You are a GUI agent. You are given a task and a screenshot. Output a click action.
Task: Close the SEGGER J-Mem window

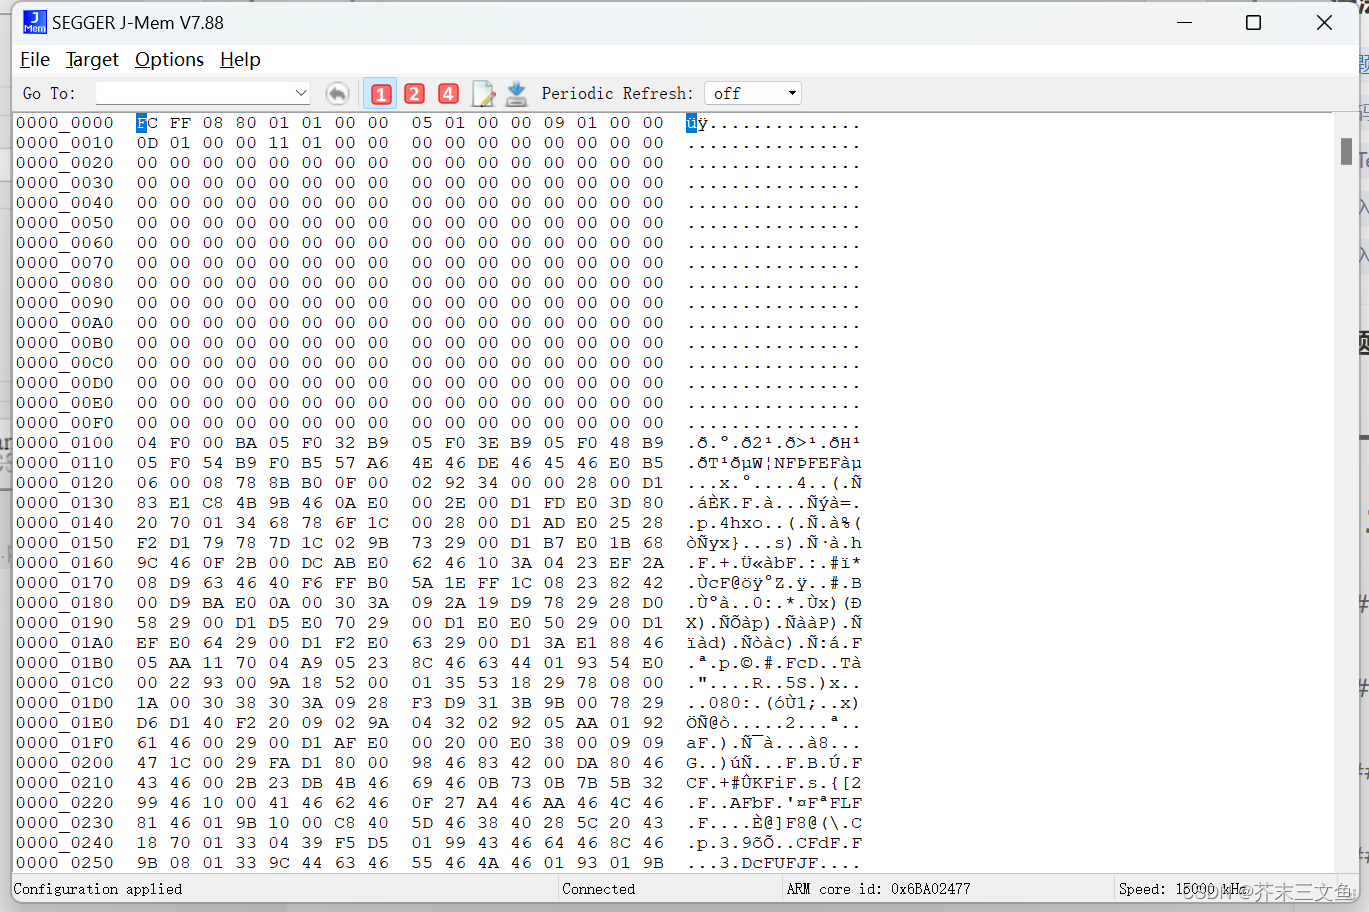point(1324,22)
